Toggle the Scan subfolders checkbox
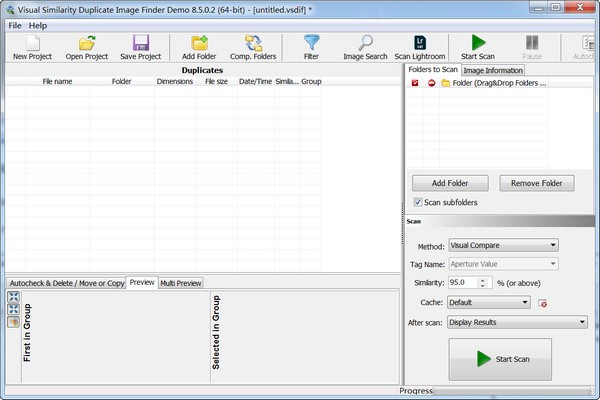The height and width of the screenshot is (400, 600). pos(418,202)
